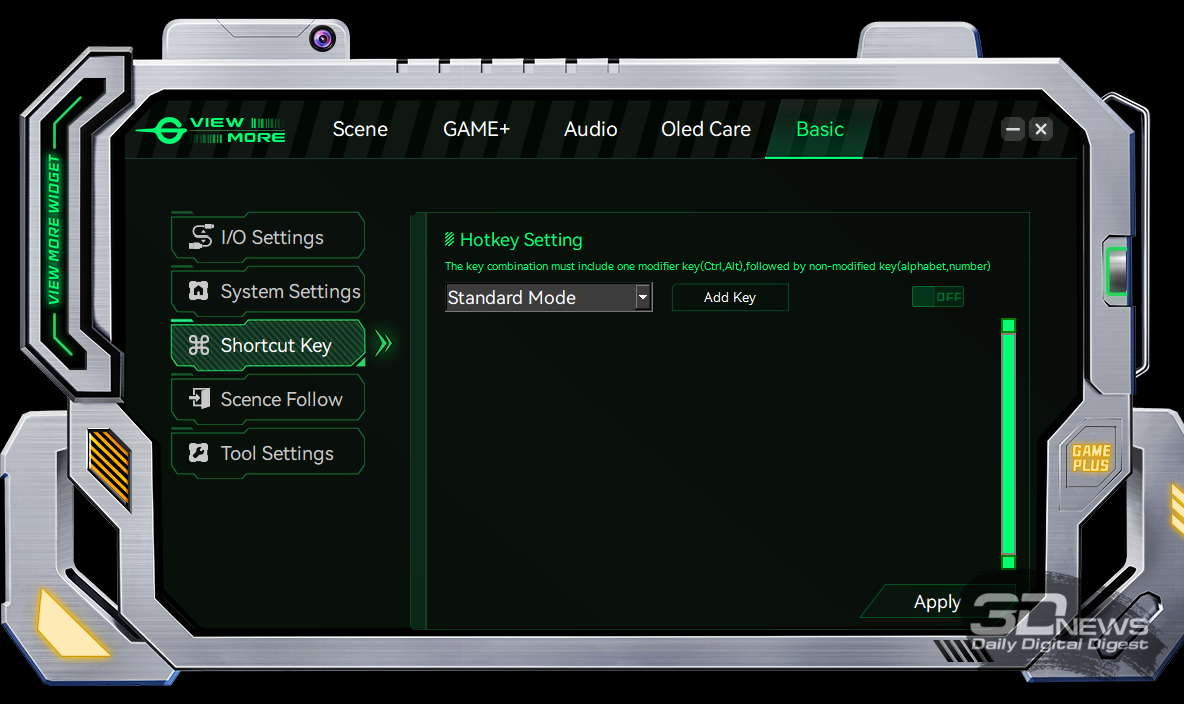
Task: Click the GAME PLUS badge icon
Action: tap(1091, 459)
